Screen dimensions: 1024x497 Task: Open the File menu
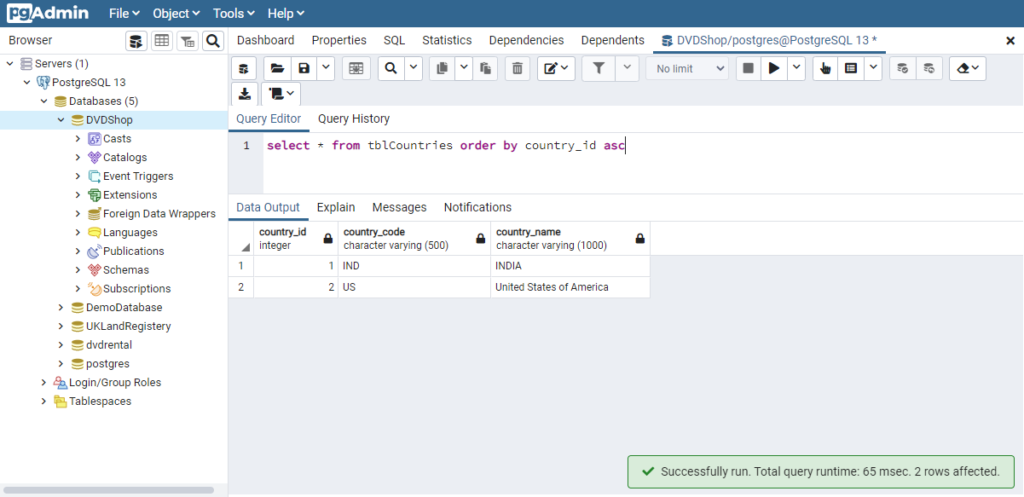point(124,13)
